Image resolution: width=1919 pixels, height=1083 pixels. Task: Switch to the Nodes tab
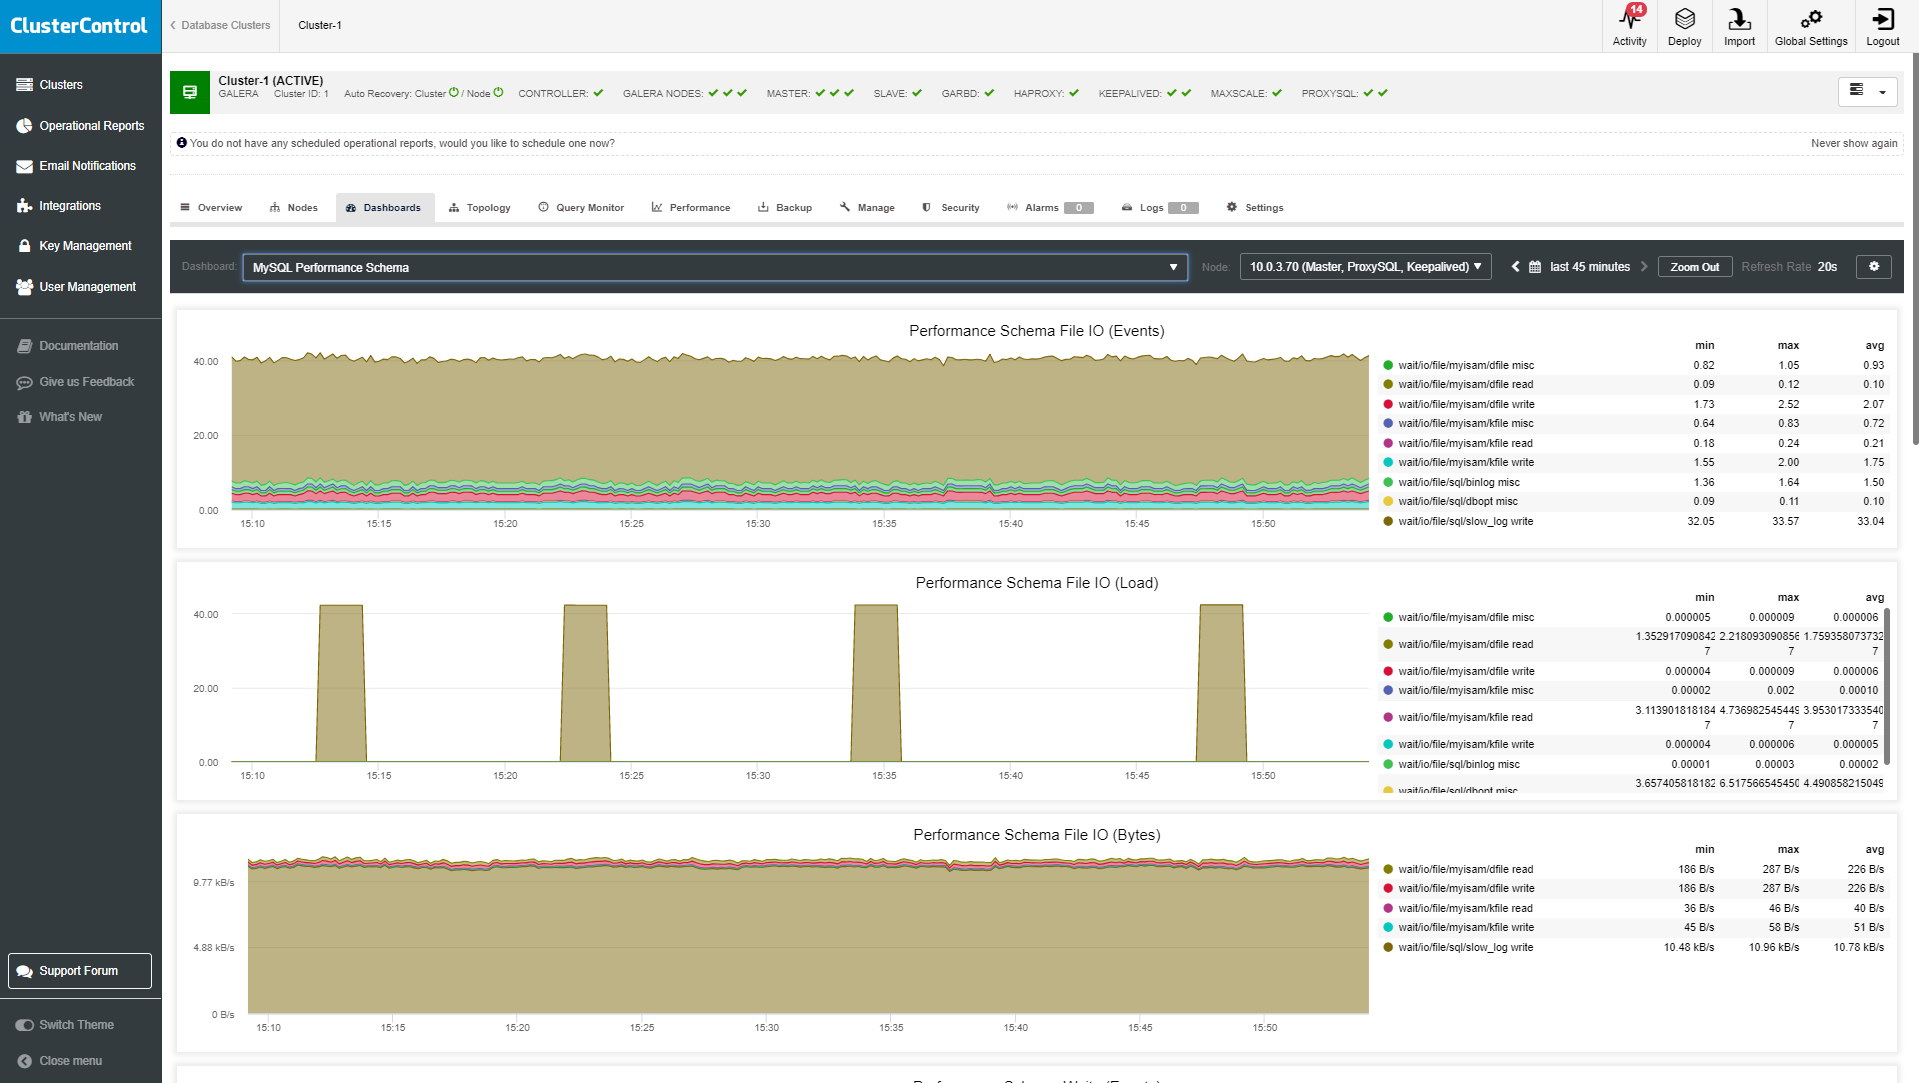(293, 208)
